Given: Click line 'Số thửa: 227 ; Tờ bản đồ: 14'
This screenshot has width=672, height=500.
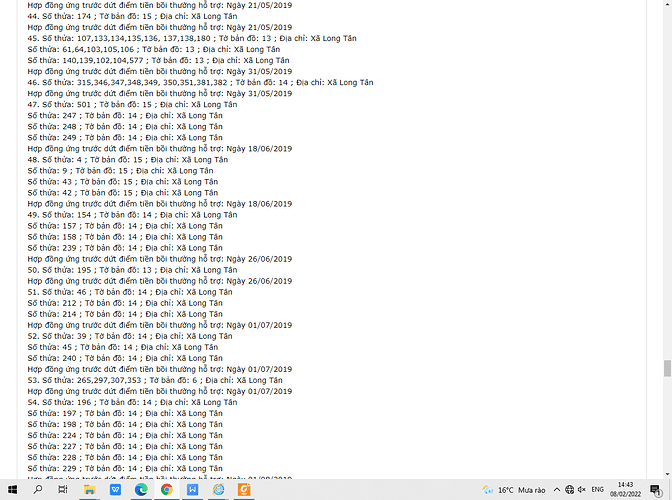Looking at the screenshot, I should point(125,446).
